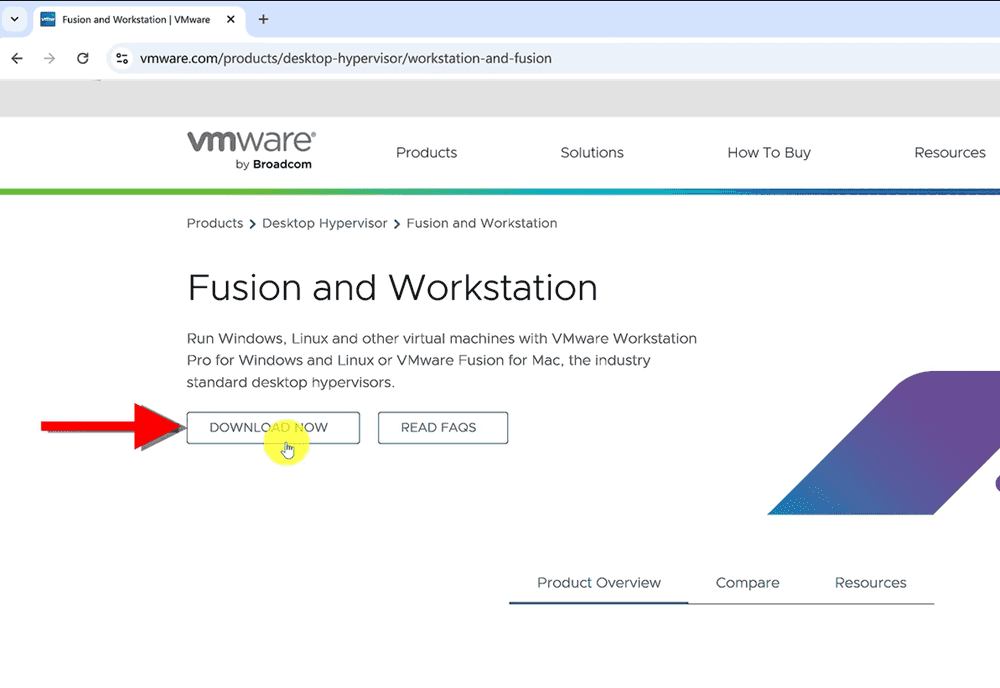This screenshot has width=1000, height=688.
Task: Open a new browser tab
Action: [x=264, y=19]
